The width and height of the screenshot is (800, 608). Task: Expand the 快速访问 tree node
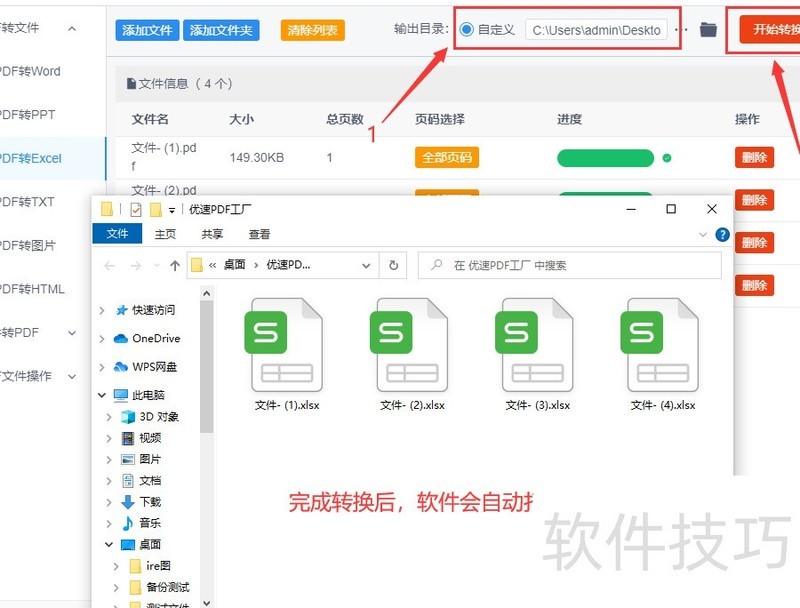coord(102,310)
